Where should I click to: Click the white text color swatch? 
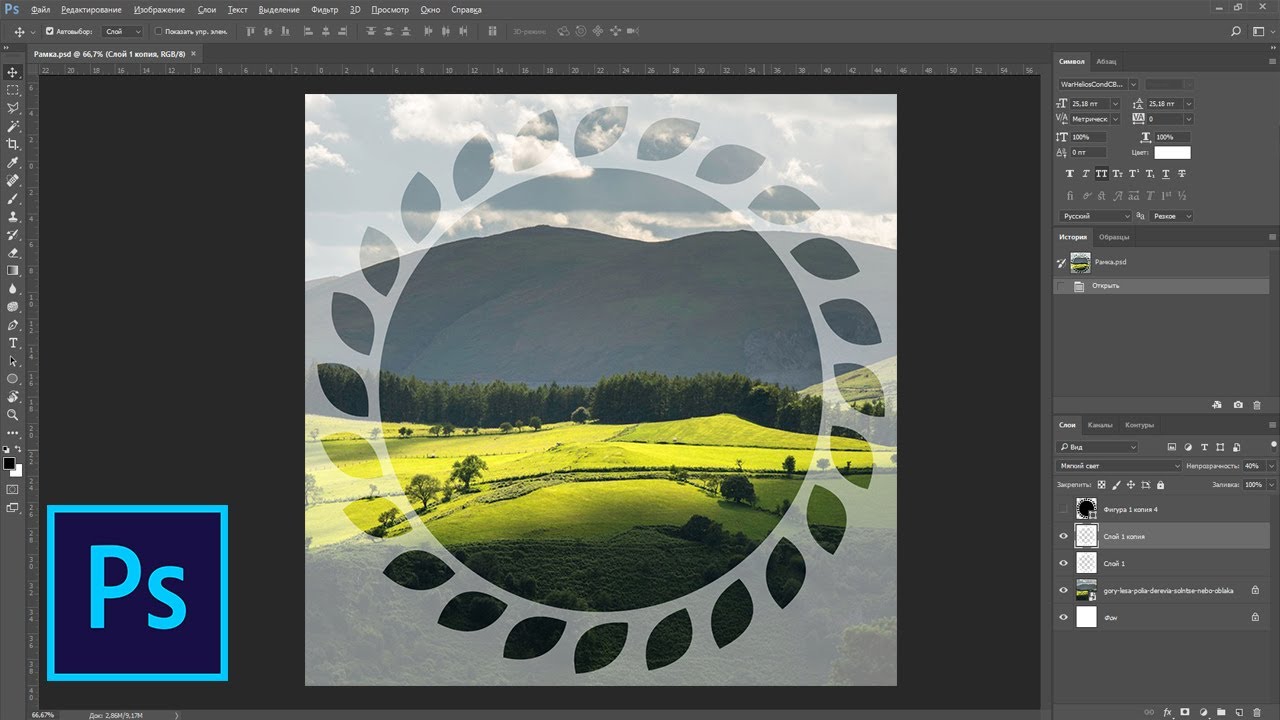click(1172, 152)
